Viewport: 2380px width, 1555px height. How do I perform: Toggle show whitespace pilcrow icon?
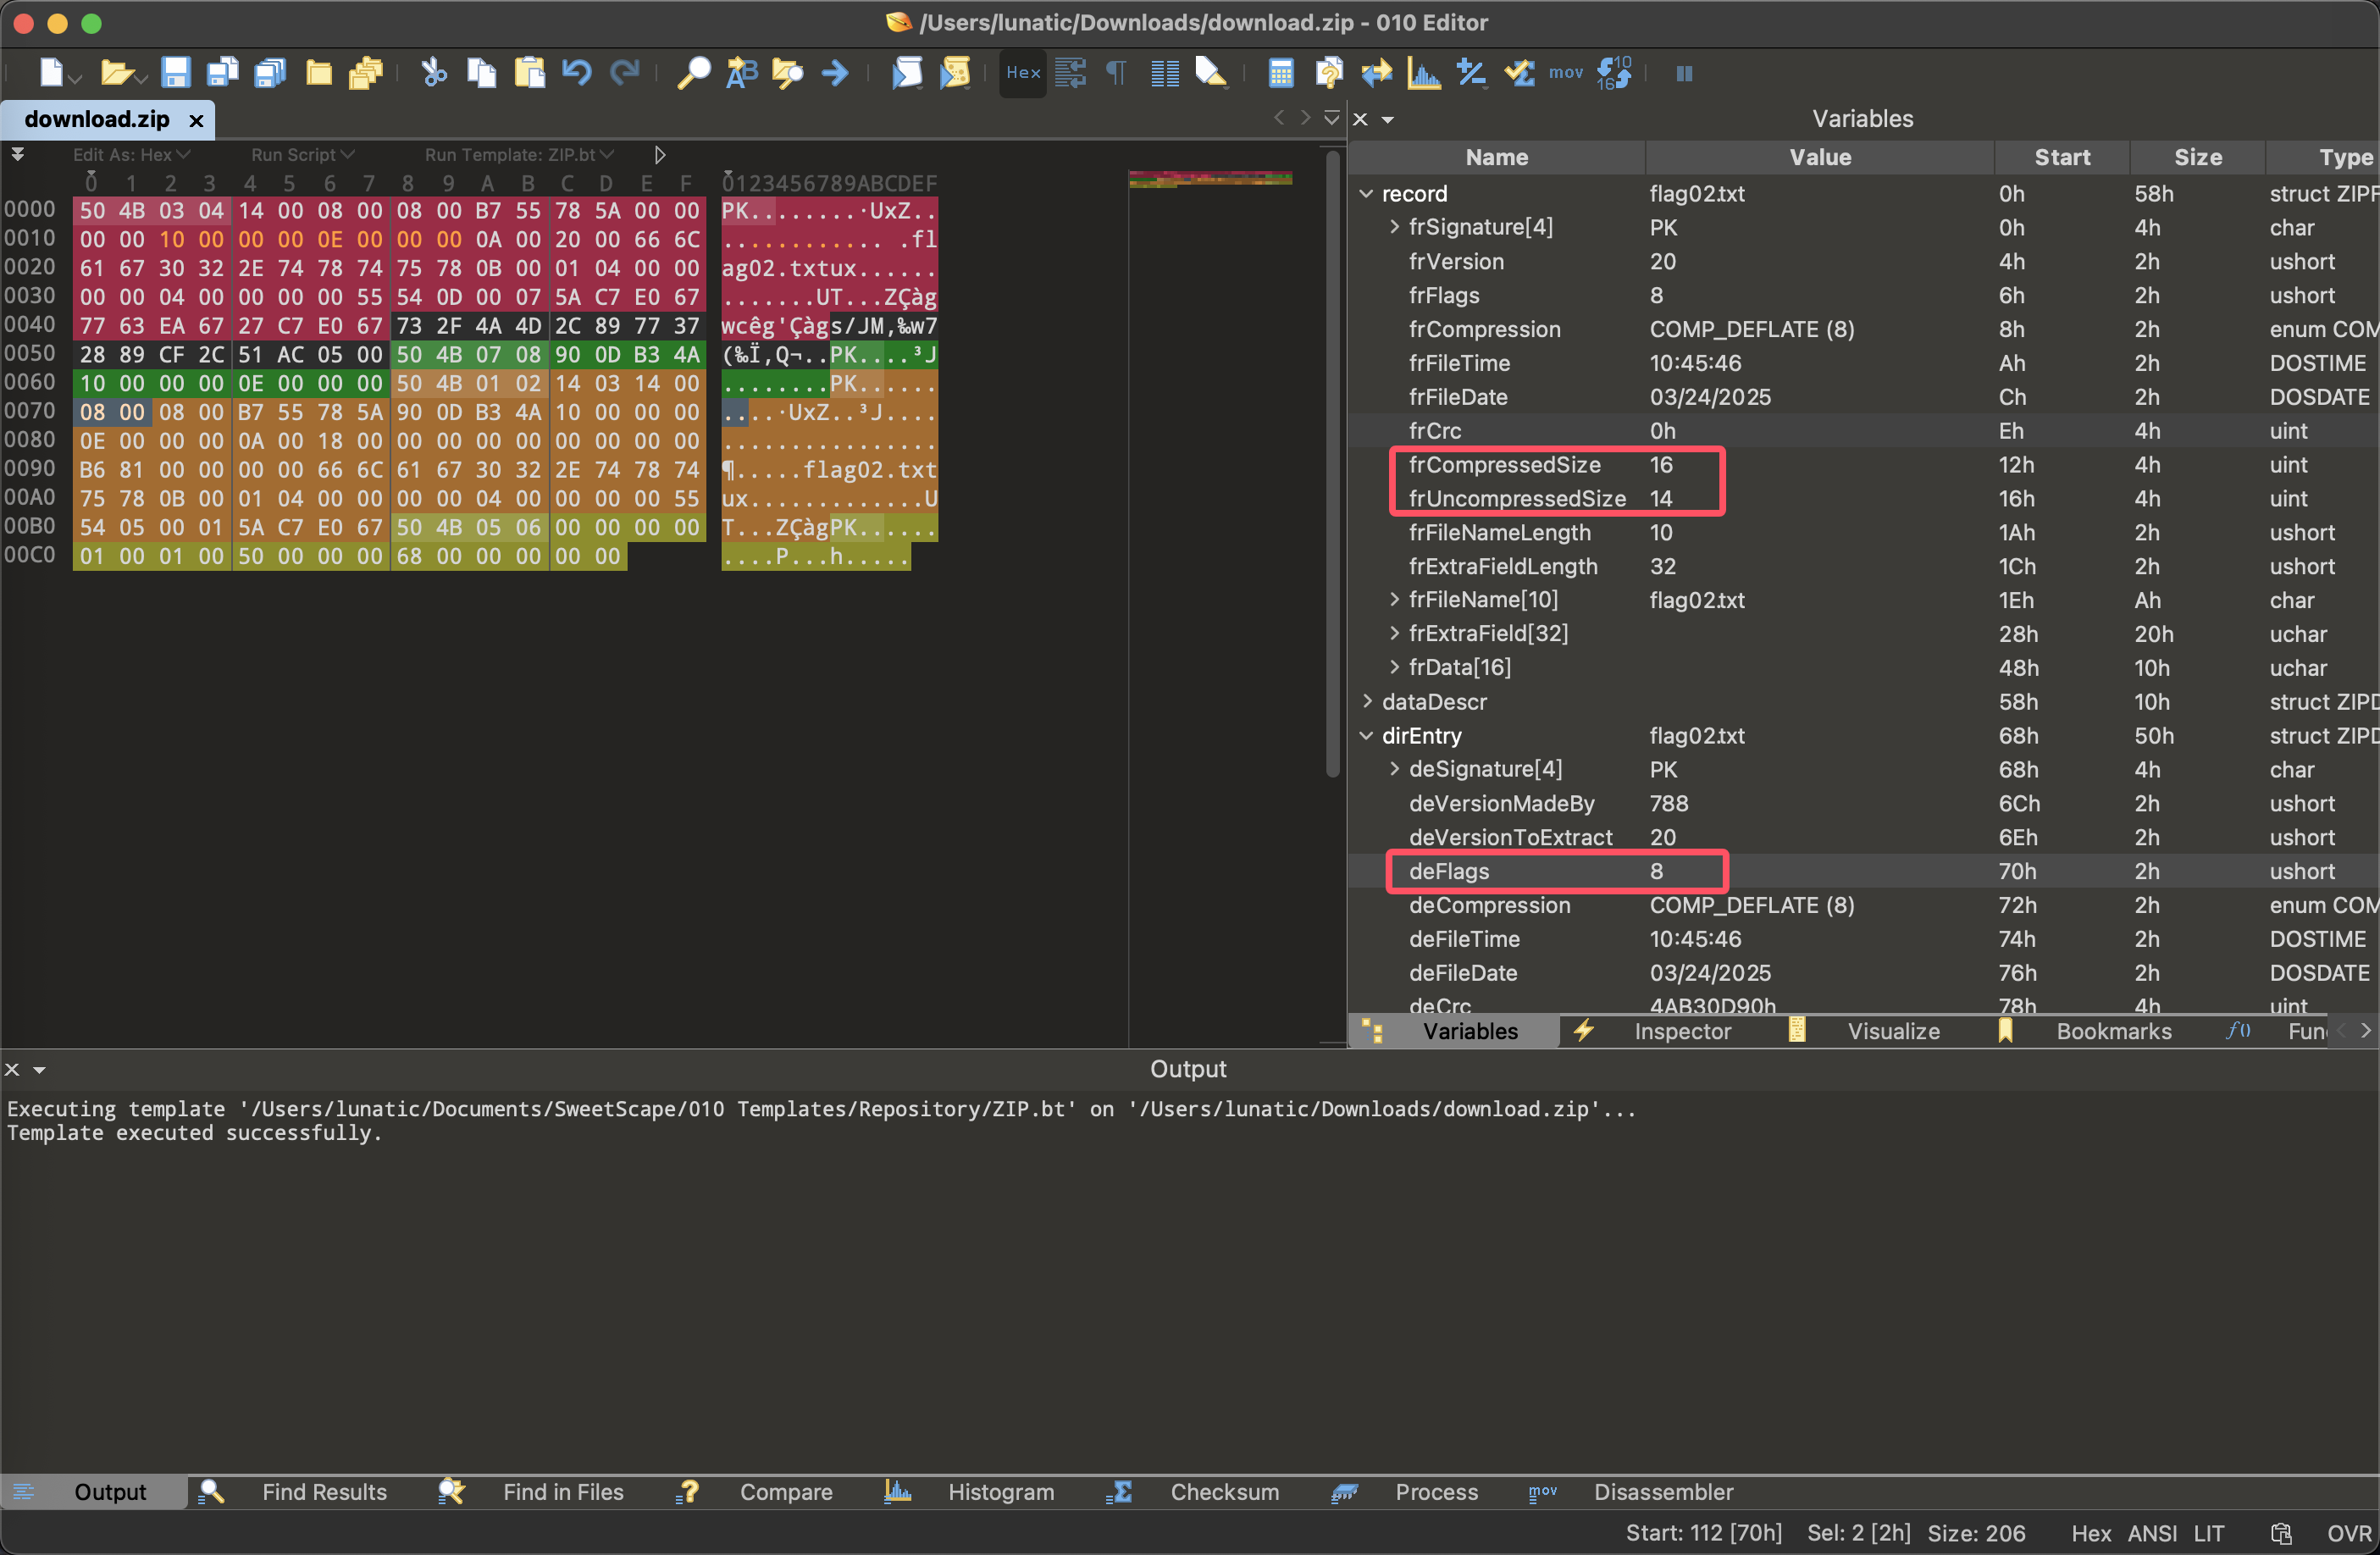coord(1117,73)
